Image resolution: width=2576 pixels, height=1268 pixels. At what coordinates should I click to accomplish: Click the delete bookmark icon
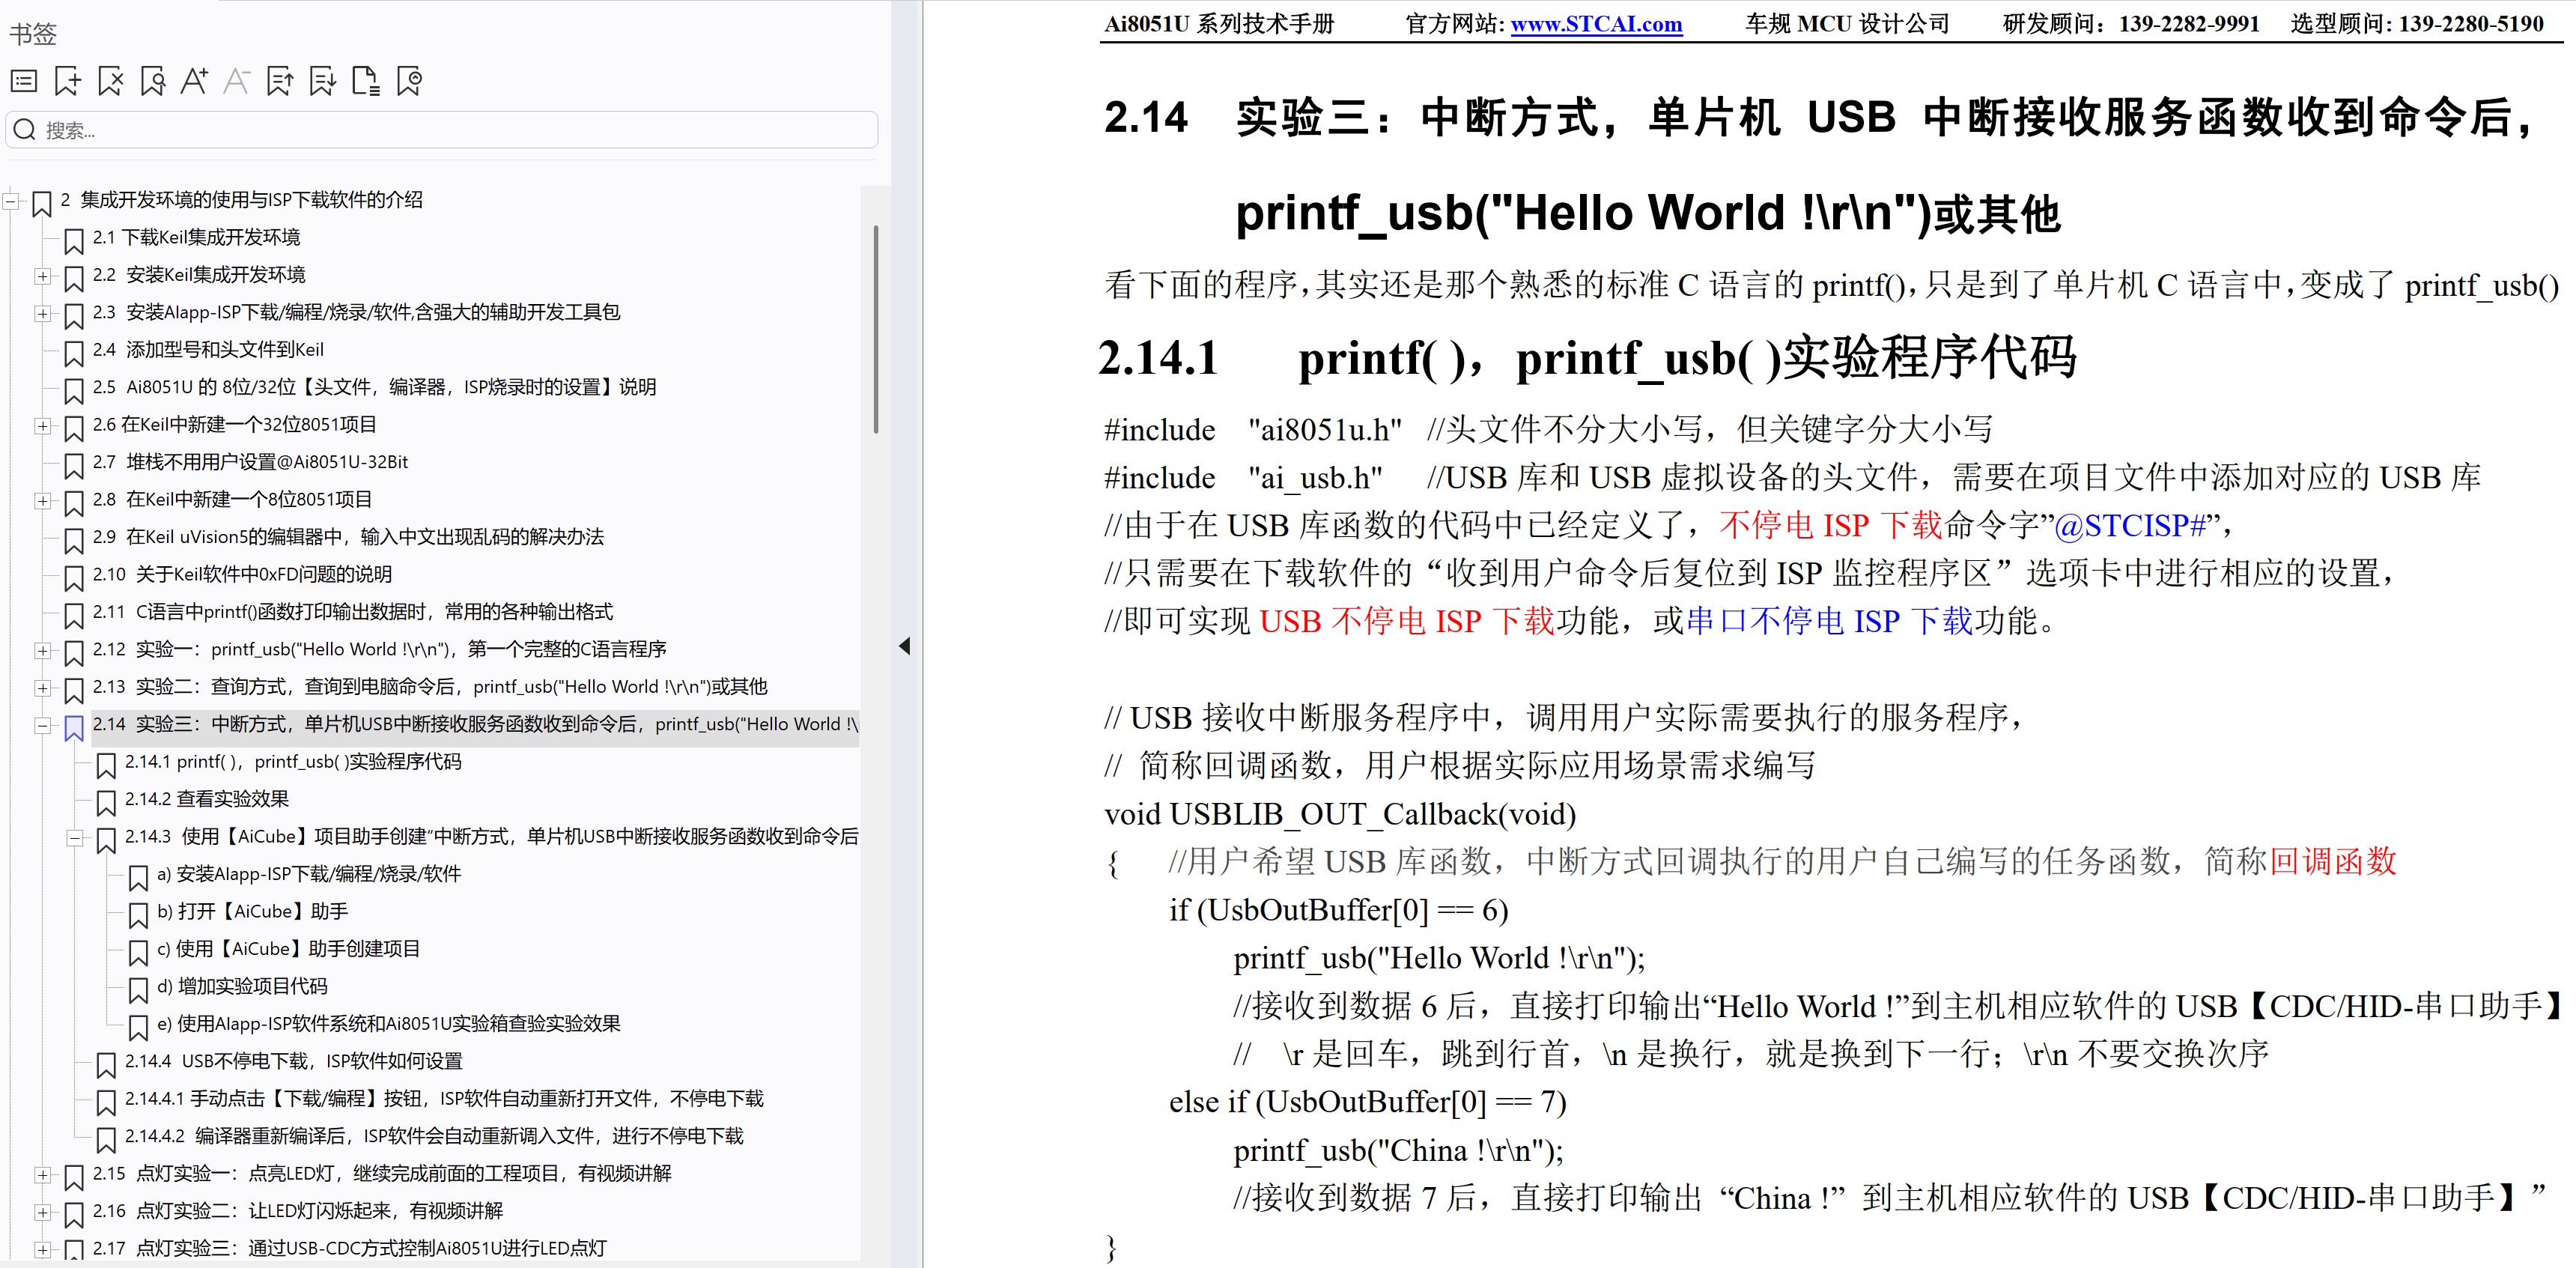(110, 81)
